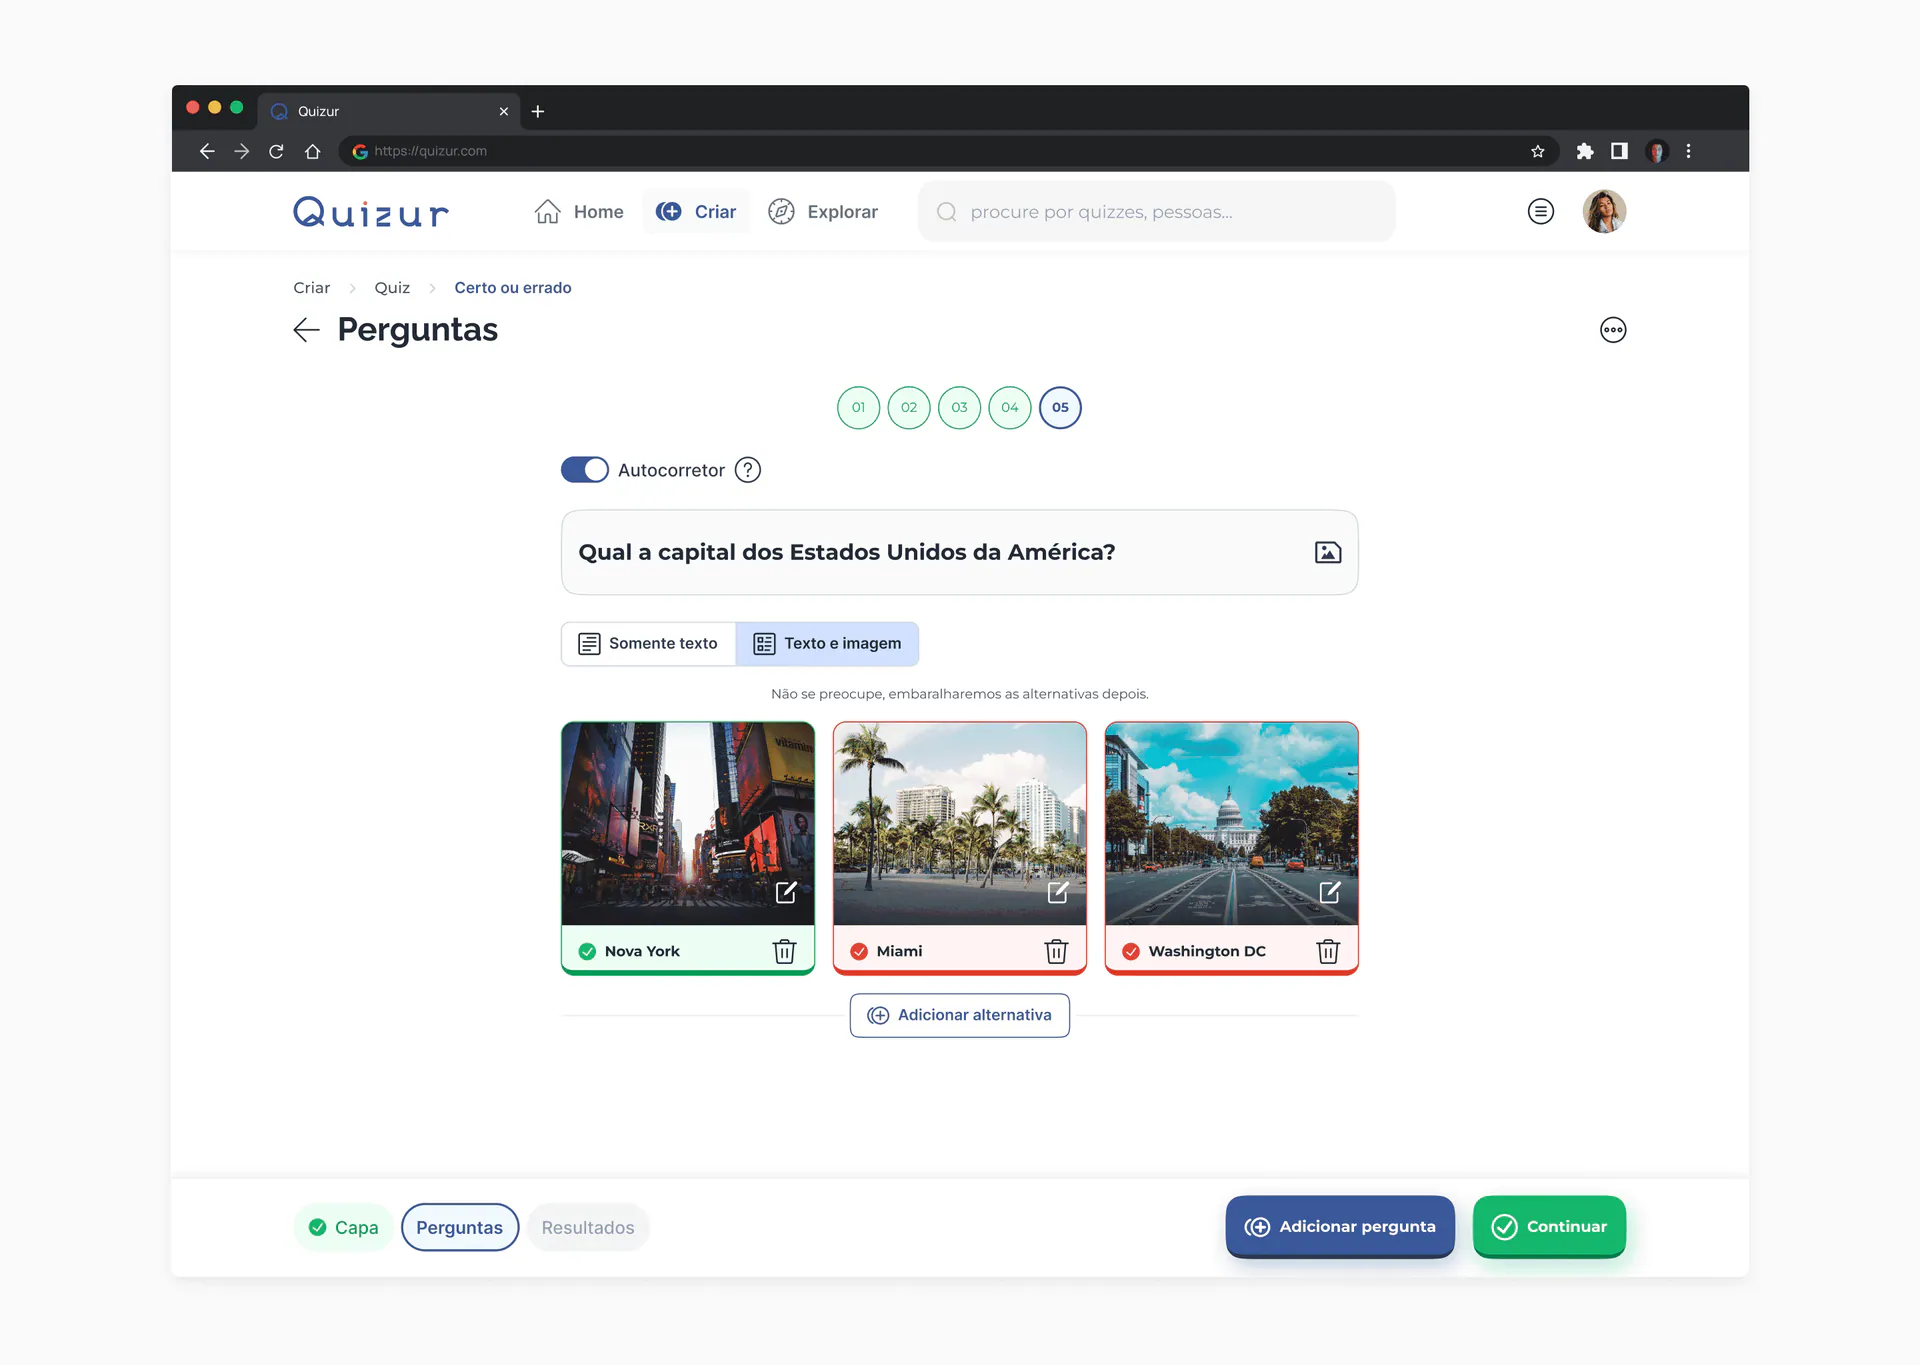Open the Criar navigation item

[x=696, y=212]
